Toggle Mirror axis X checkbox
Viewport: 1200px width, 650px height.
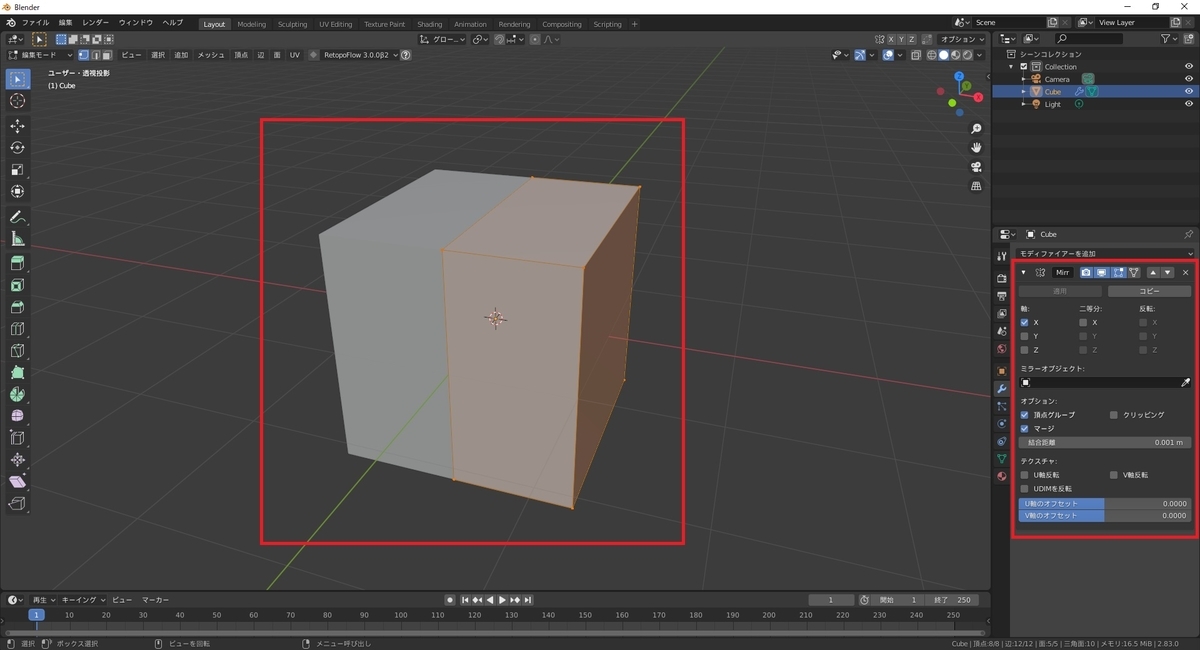coord(1024,323)
